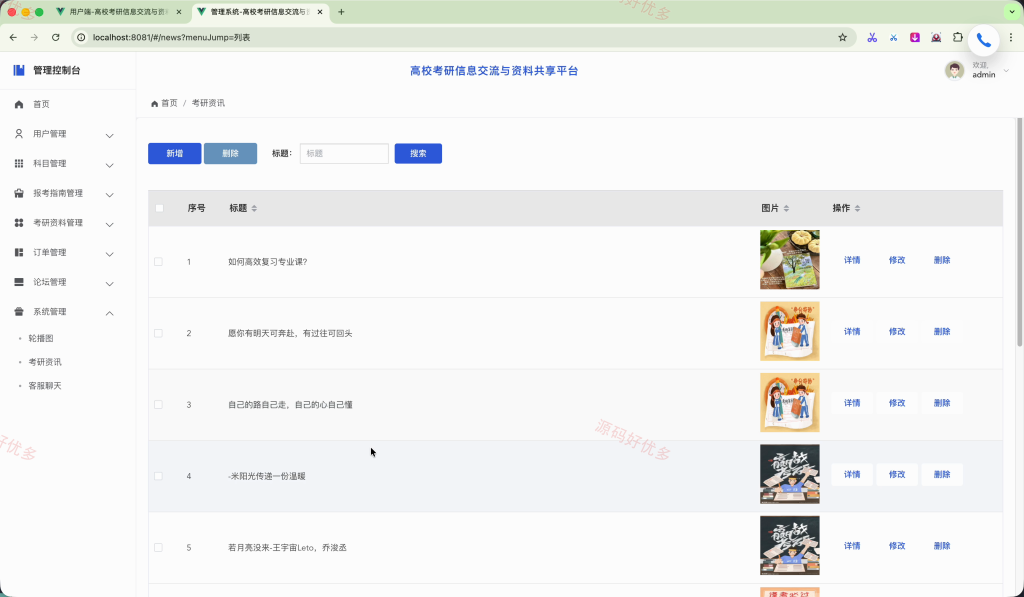Open 客服聊天 submenu item
This screenshot has width=1024, height=597.
(x=45, y=386)
